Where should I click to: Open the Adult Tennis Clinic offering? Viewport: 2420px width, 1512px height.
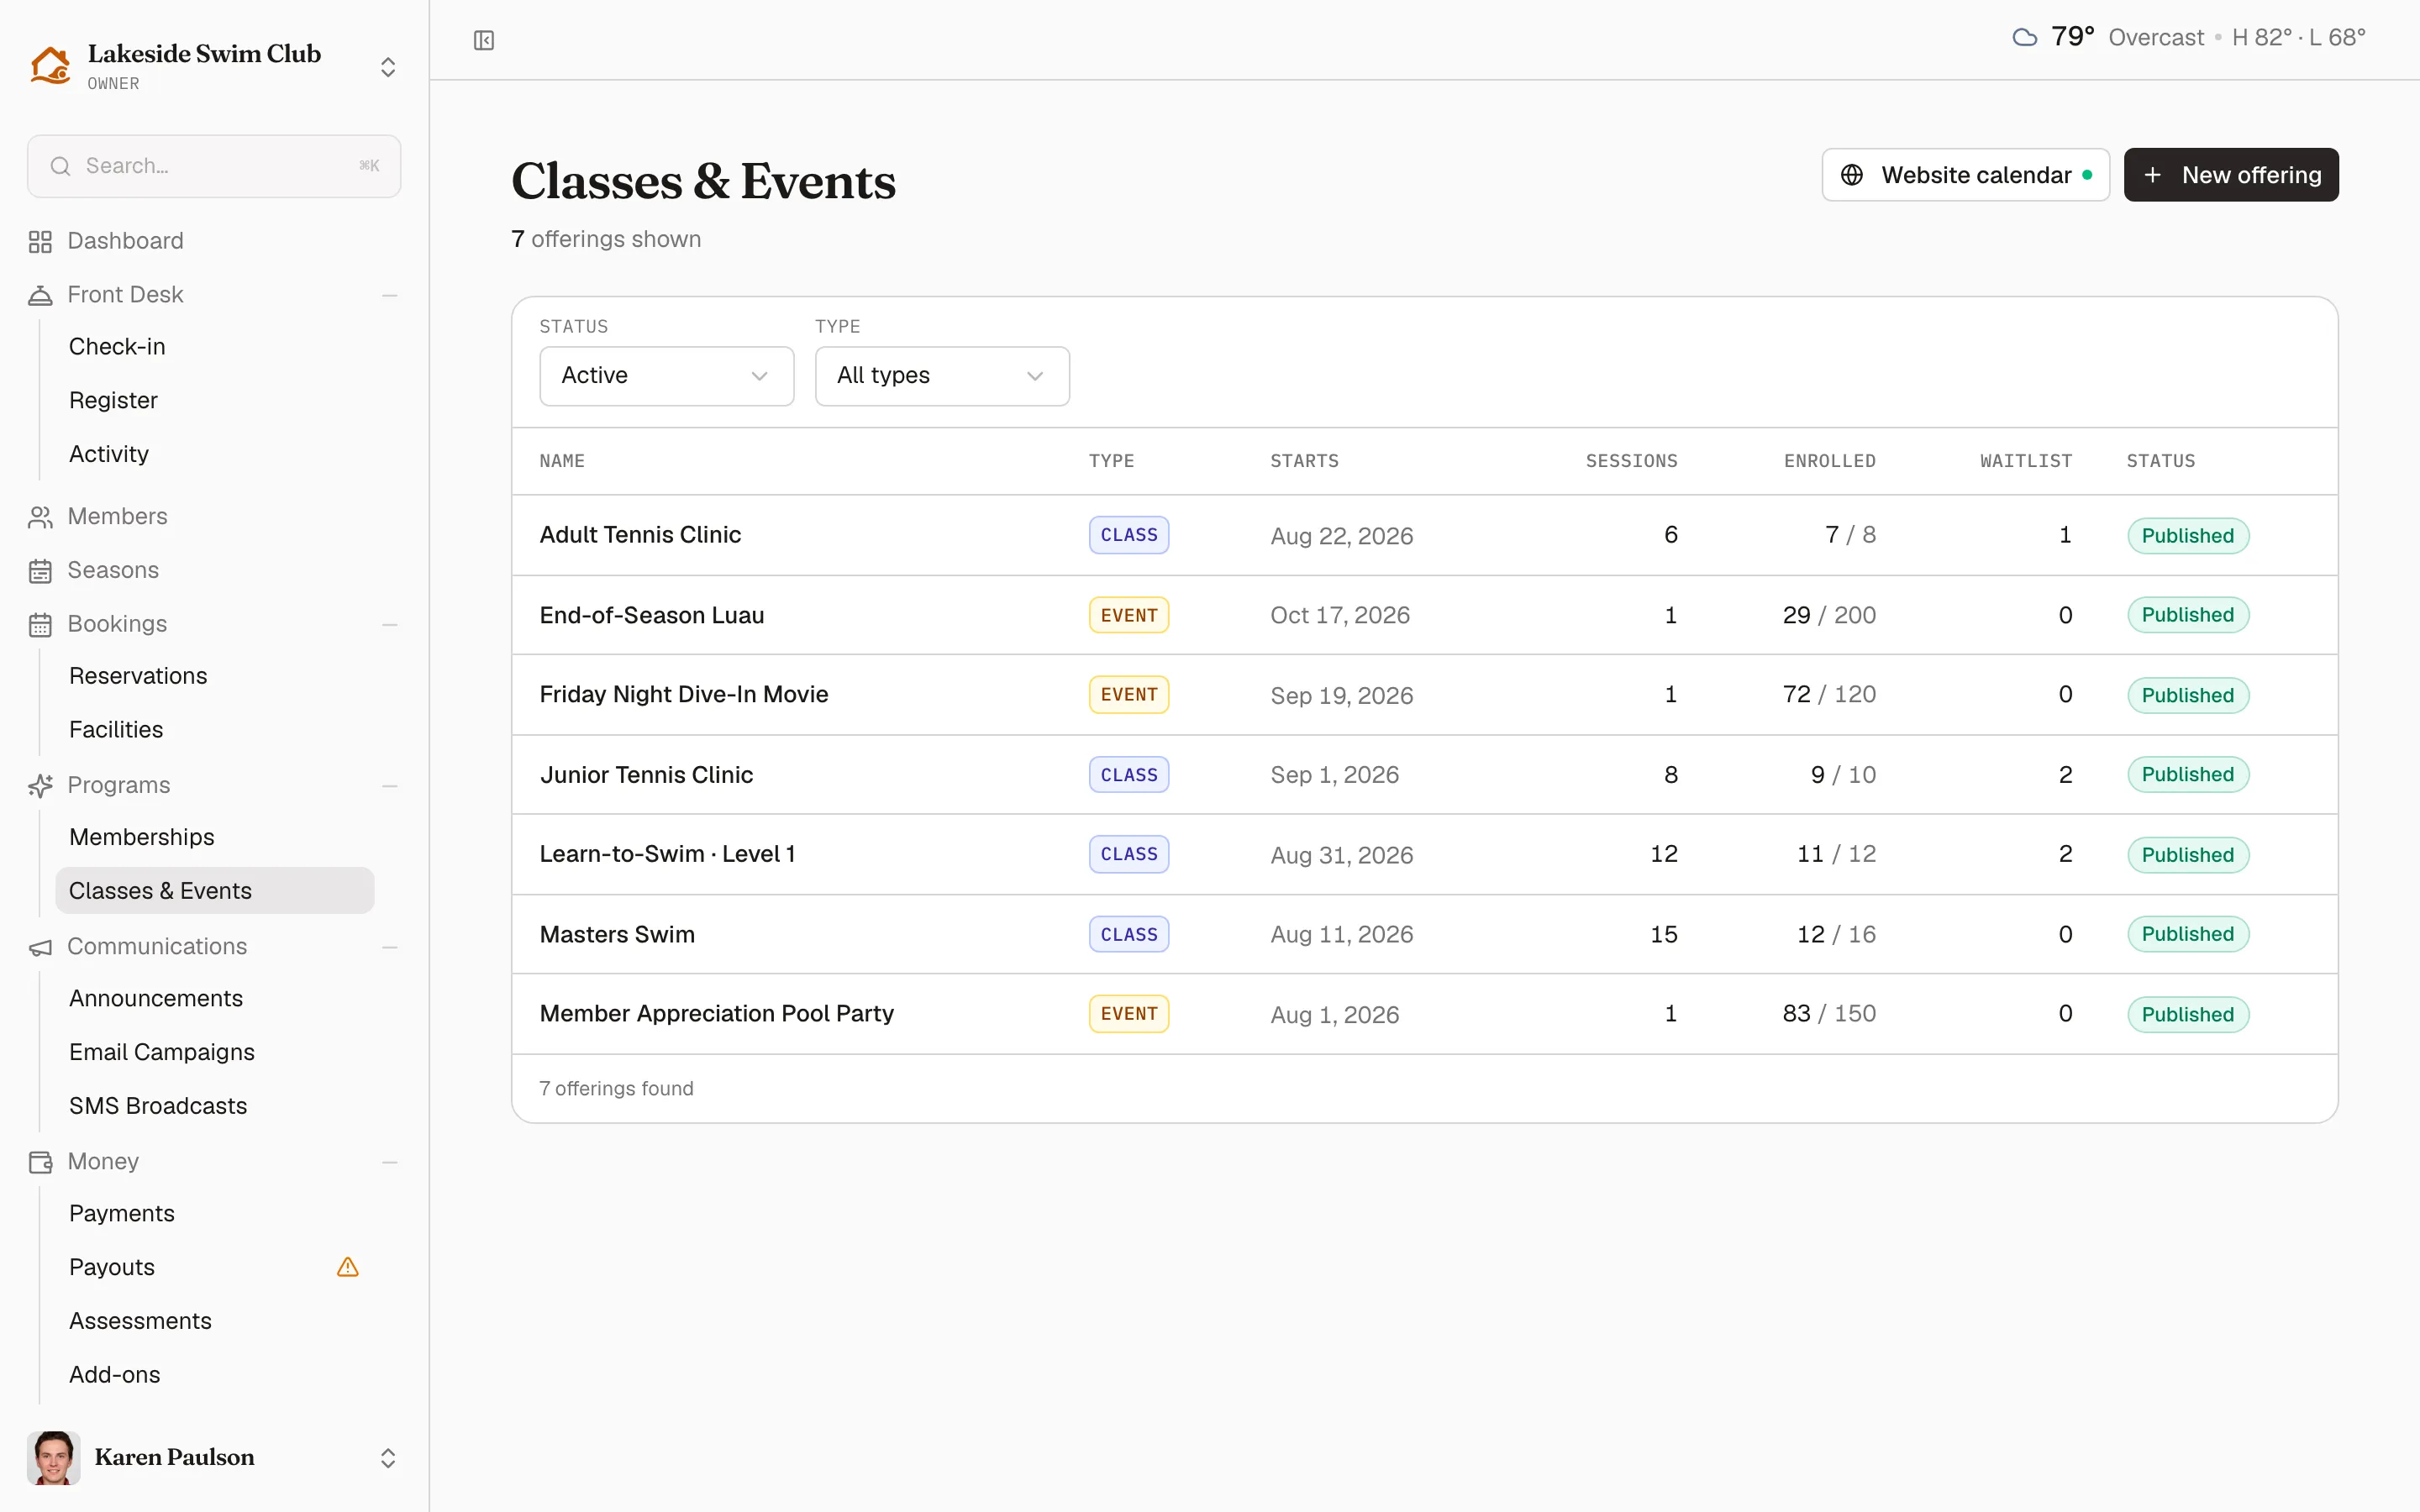pos(640,535)
